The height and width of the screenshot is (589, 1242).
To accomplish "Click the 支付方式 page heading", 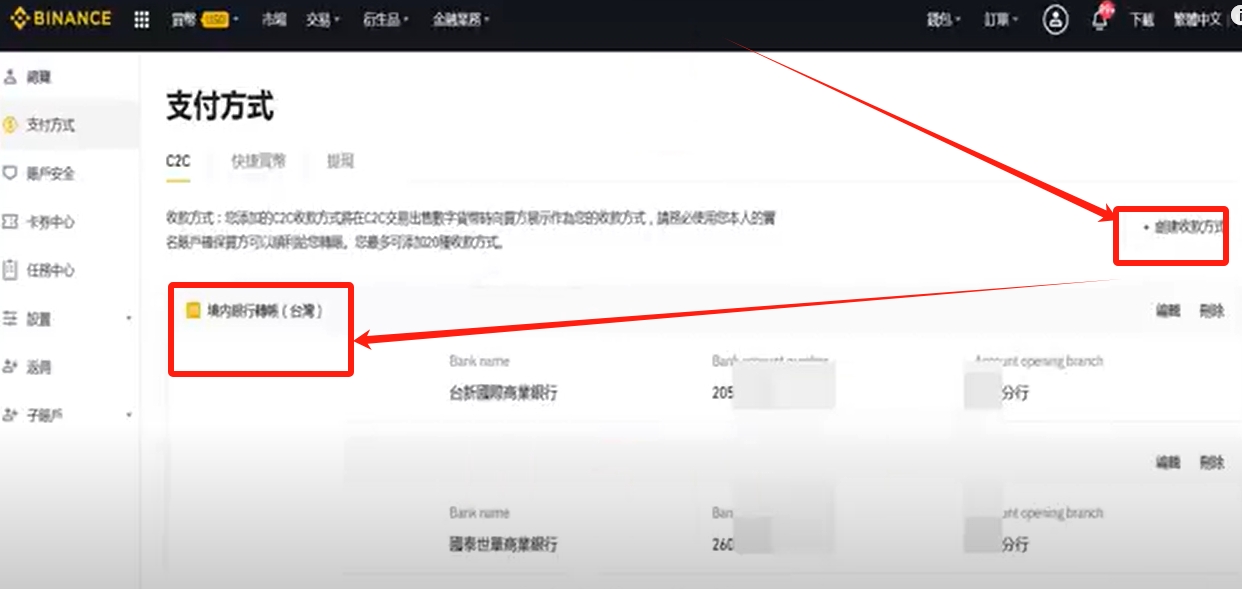I will pyautogui.click(x=220, y=106).
